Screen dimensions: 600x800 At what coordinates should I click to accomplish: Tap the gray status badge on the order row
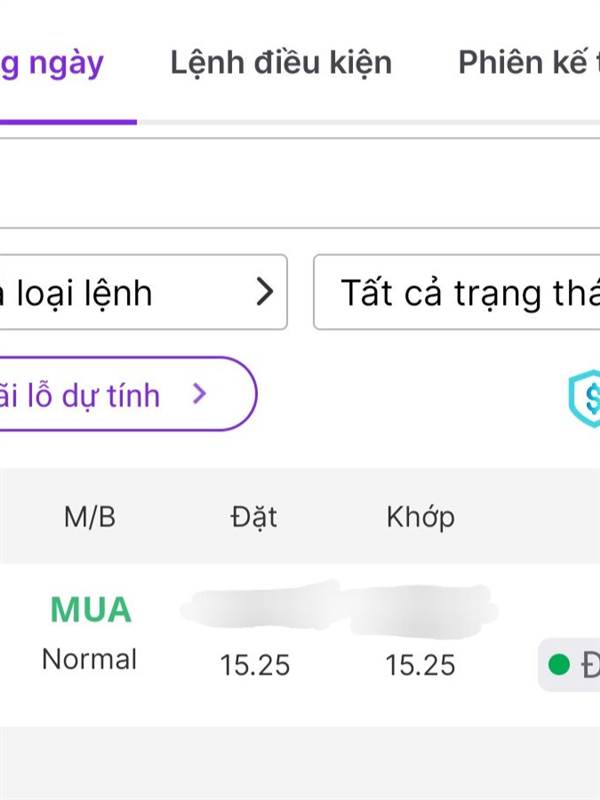570,664
